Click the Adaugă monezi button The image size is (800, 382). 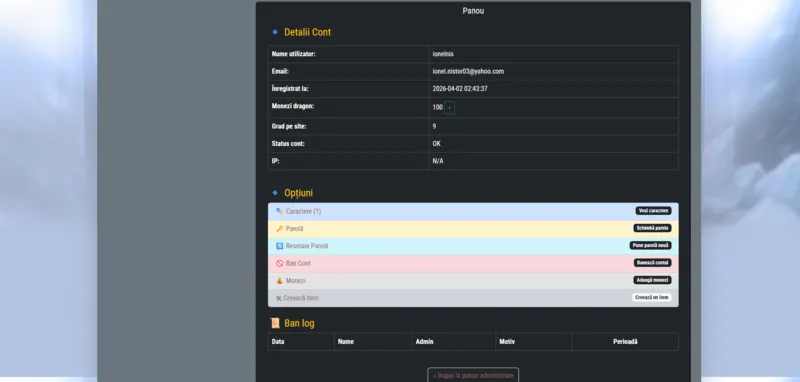coord(652,280)
